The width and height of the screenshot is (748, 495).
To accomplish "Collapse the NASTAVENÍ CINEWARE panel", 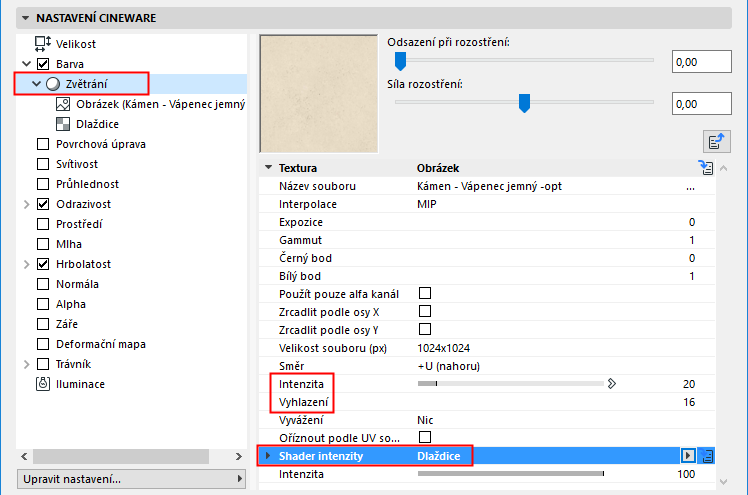I will click(26, 18).
